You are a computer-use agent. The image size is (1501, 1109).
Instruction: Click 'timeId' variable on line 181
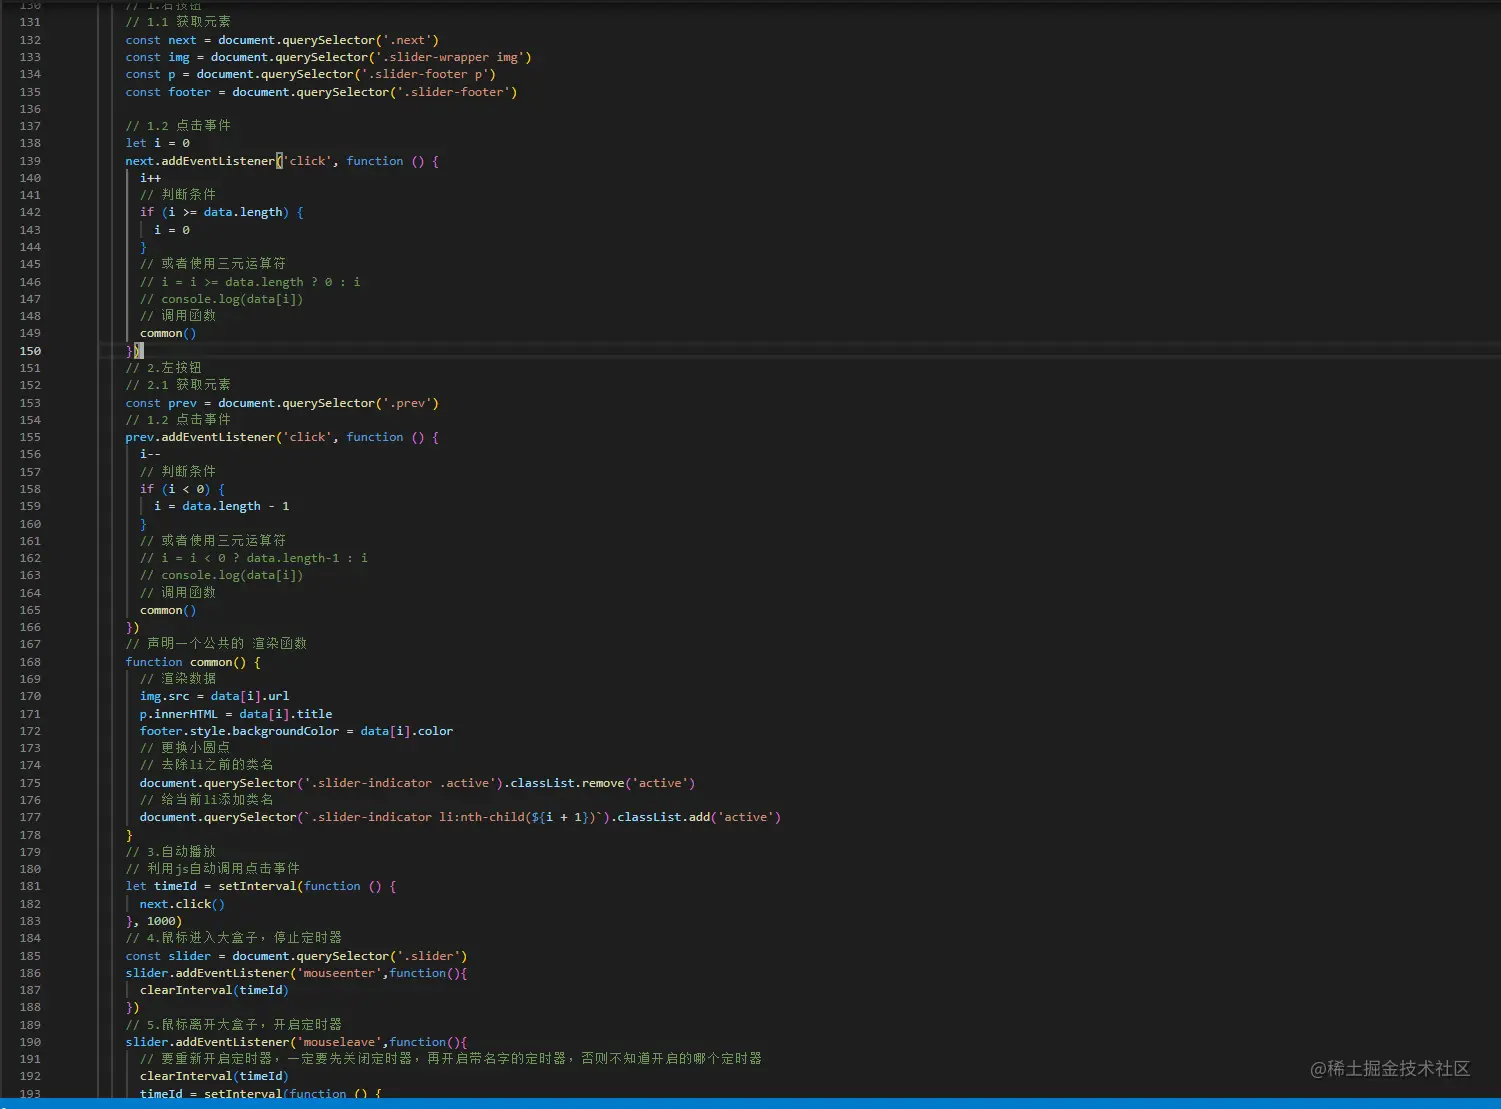(x=175, y=886)
